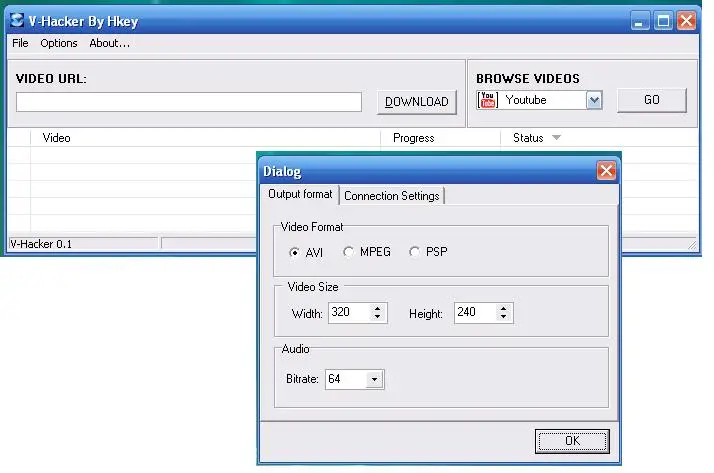Click the Youtube text in site combo box
The height and width of the screenshot is (473, 714).
(x=526, y=100)
